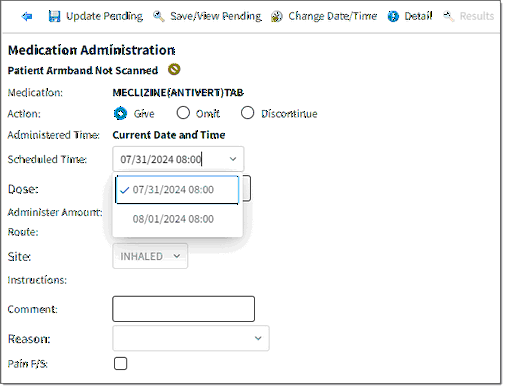
Task: Click the MECLIZINE(ANTIVERT)TAB medication name
Action: tap(178, 92)
